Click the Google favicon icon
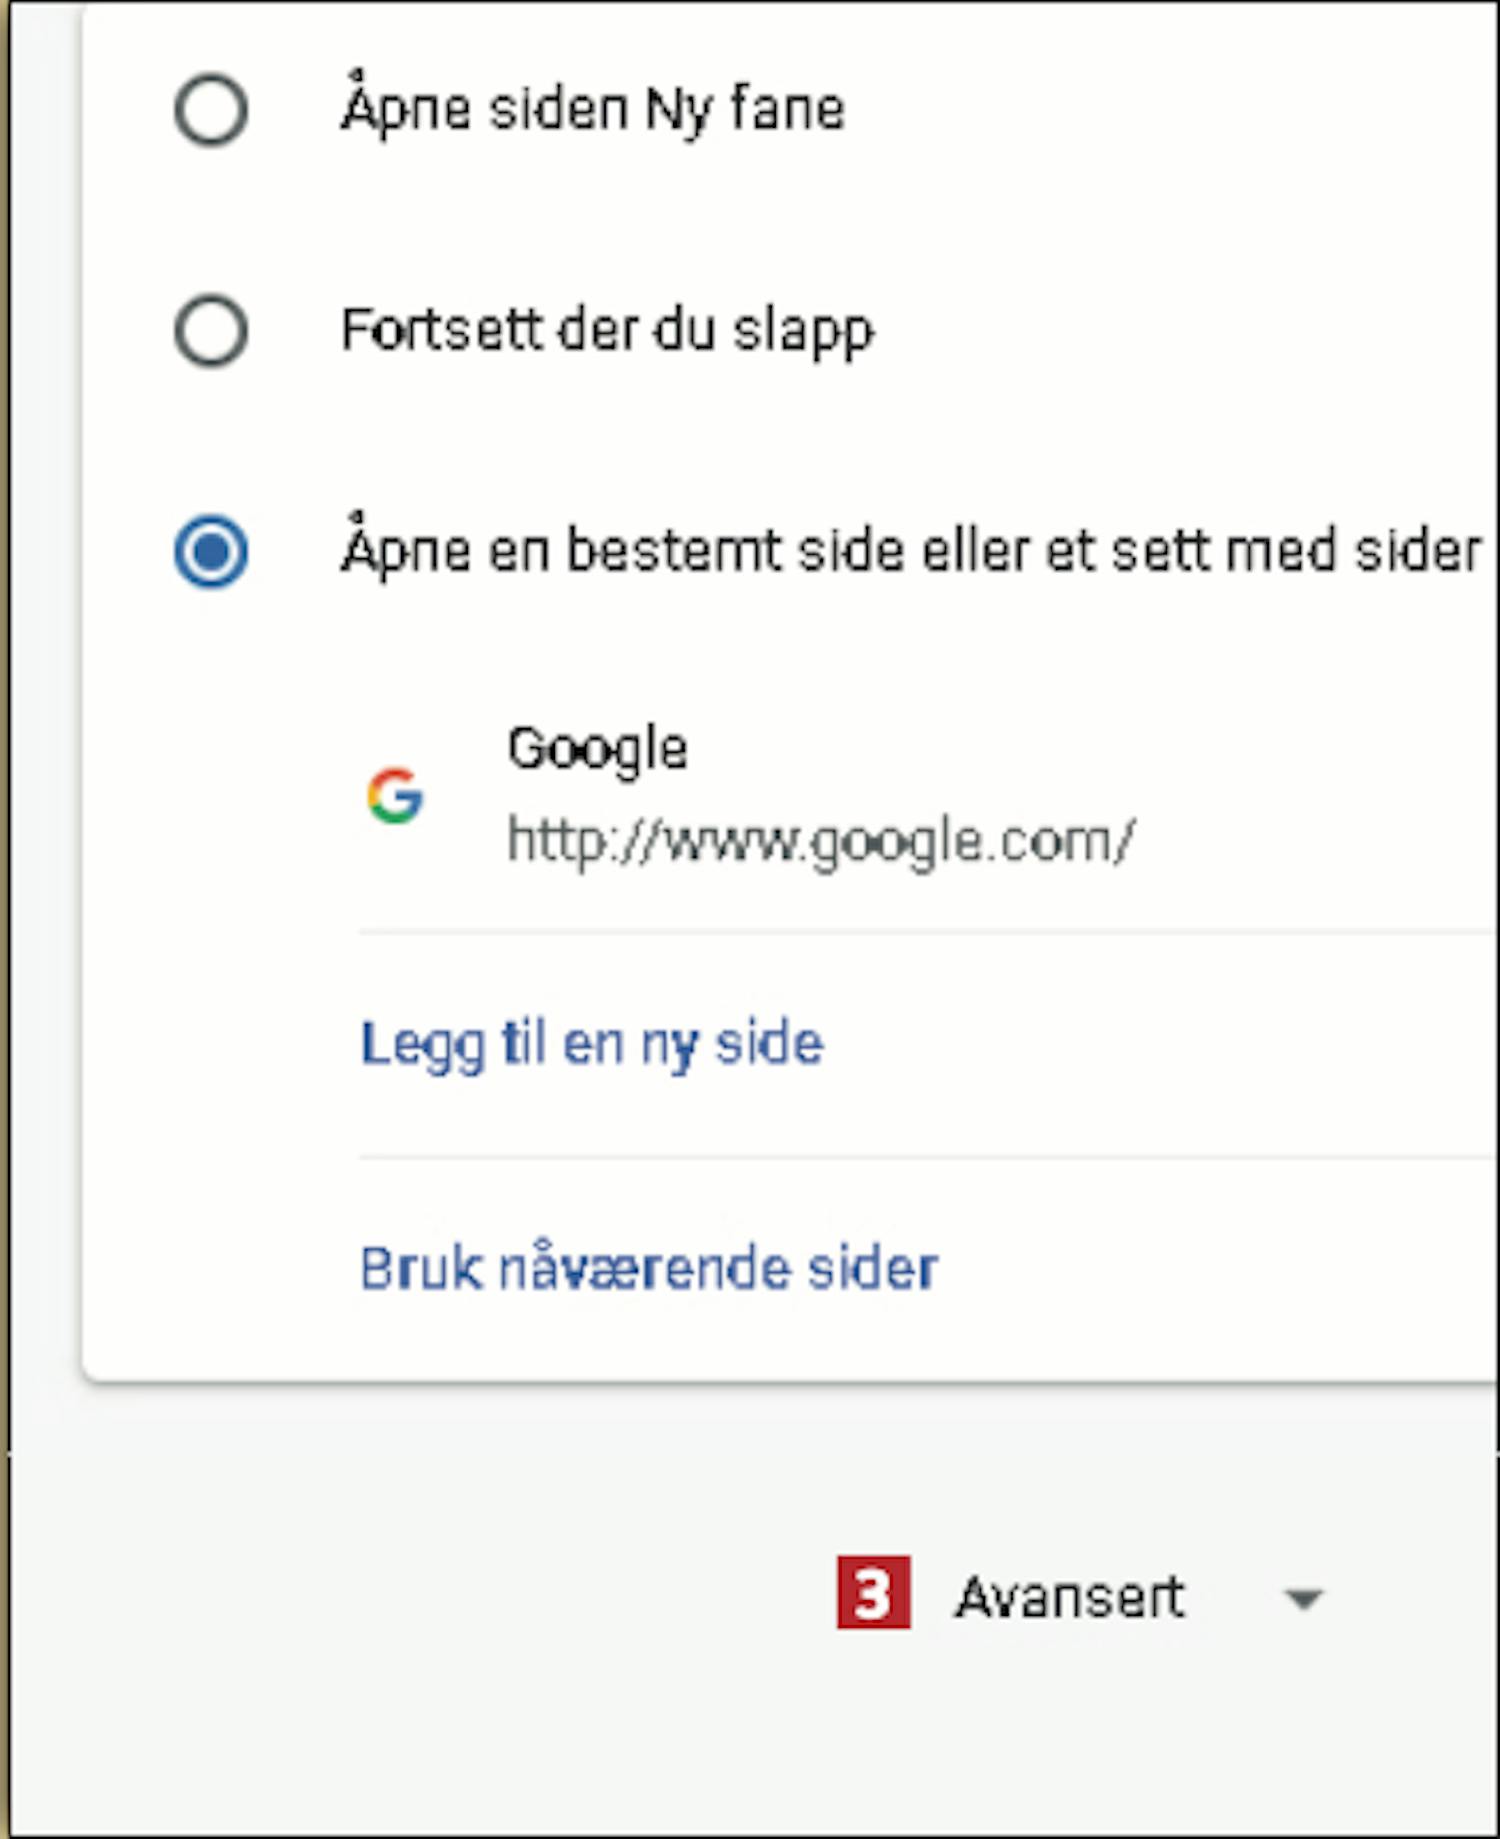This screenshot has height=1839, width=1500. 395,796
